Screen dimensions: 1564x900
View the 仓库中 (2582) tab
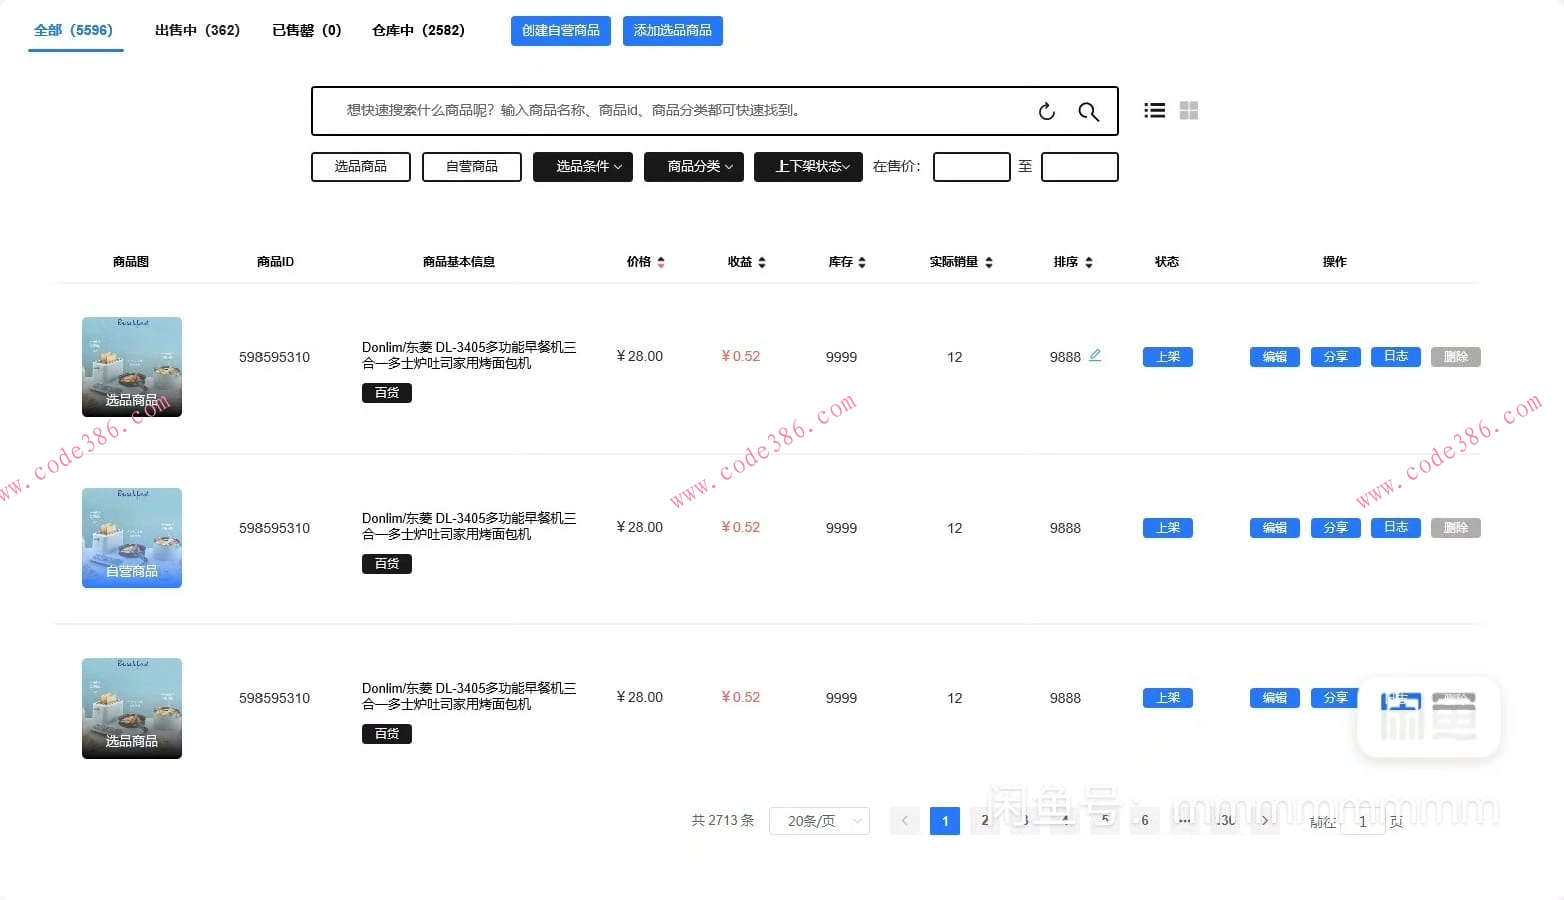418,31
